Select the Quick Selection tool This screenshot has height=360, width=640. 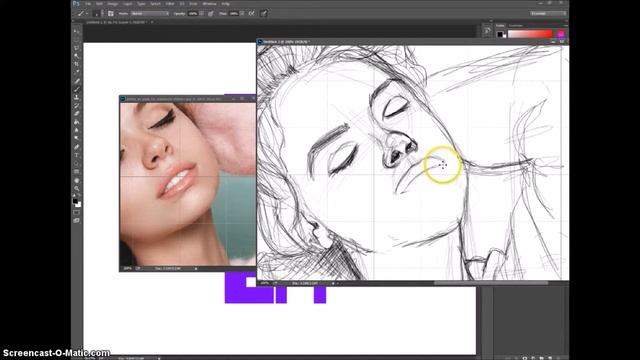pyautogui.click(x=77, y=56)
